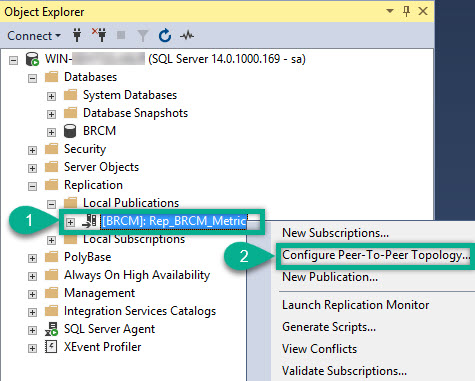Expand the Security folder
The height and width of the screenshot is (381, 475).
pyautogui.click(x=32, y=150)
